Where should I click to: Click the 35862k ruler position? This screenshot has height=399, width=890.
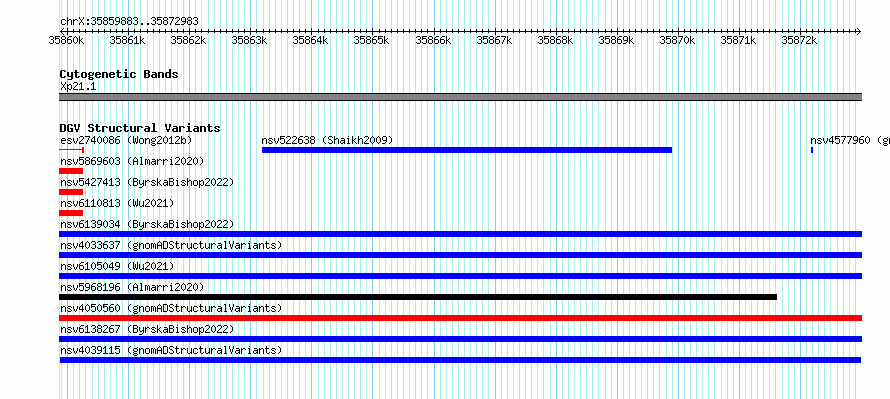[189, 40]
